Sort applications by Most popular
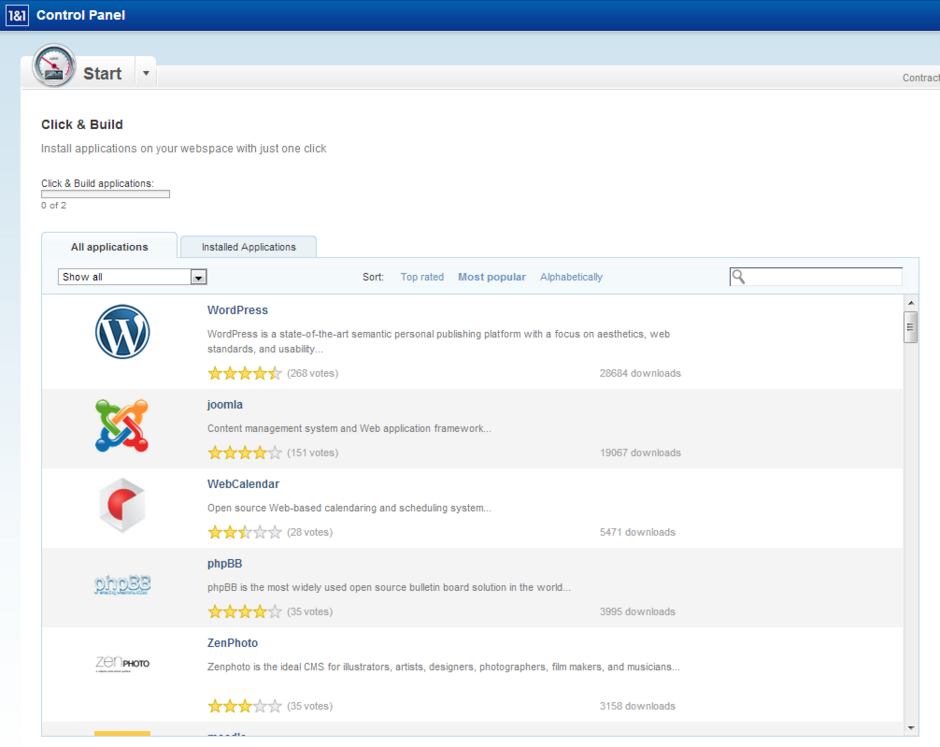 tap(492, 277)
